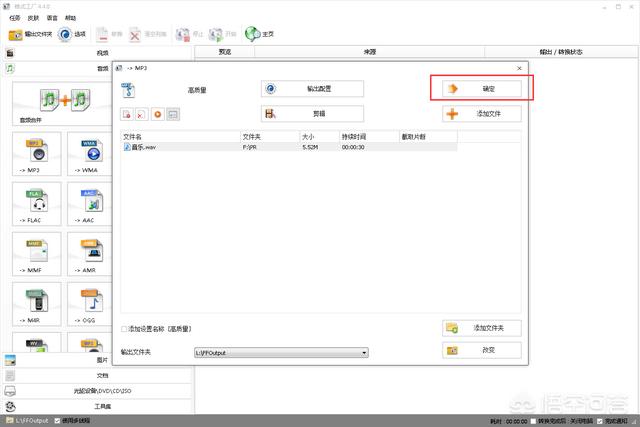Click the 改变 output folder button

(482, 350)
